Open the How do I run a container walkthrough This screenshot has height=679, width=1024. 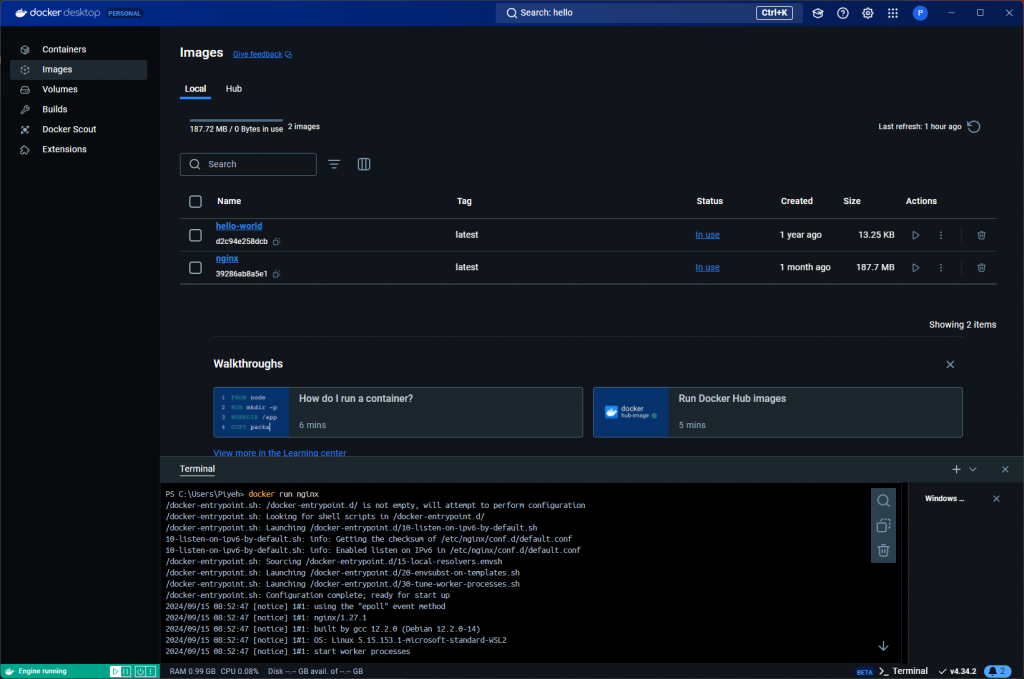(398, 412)
